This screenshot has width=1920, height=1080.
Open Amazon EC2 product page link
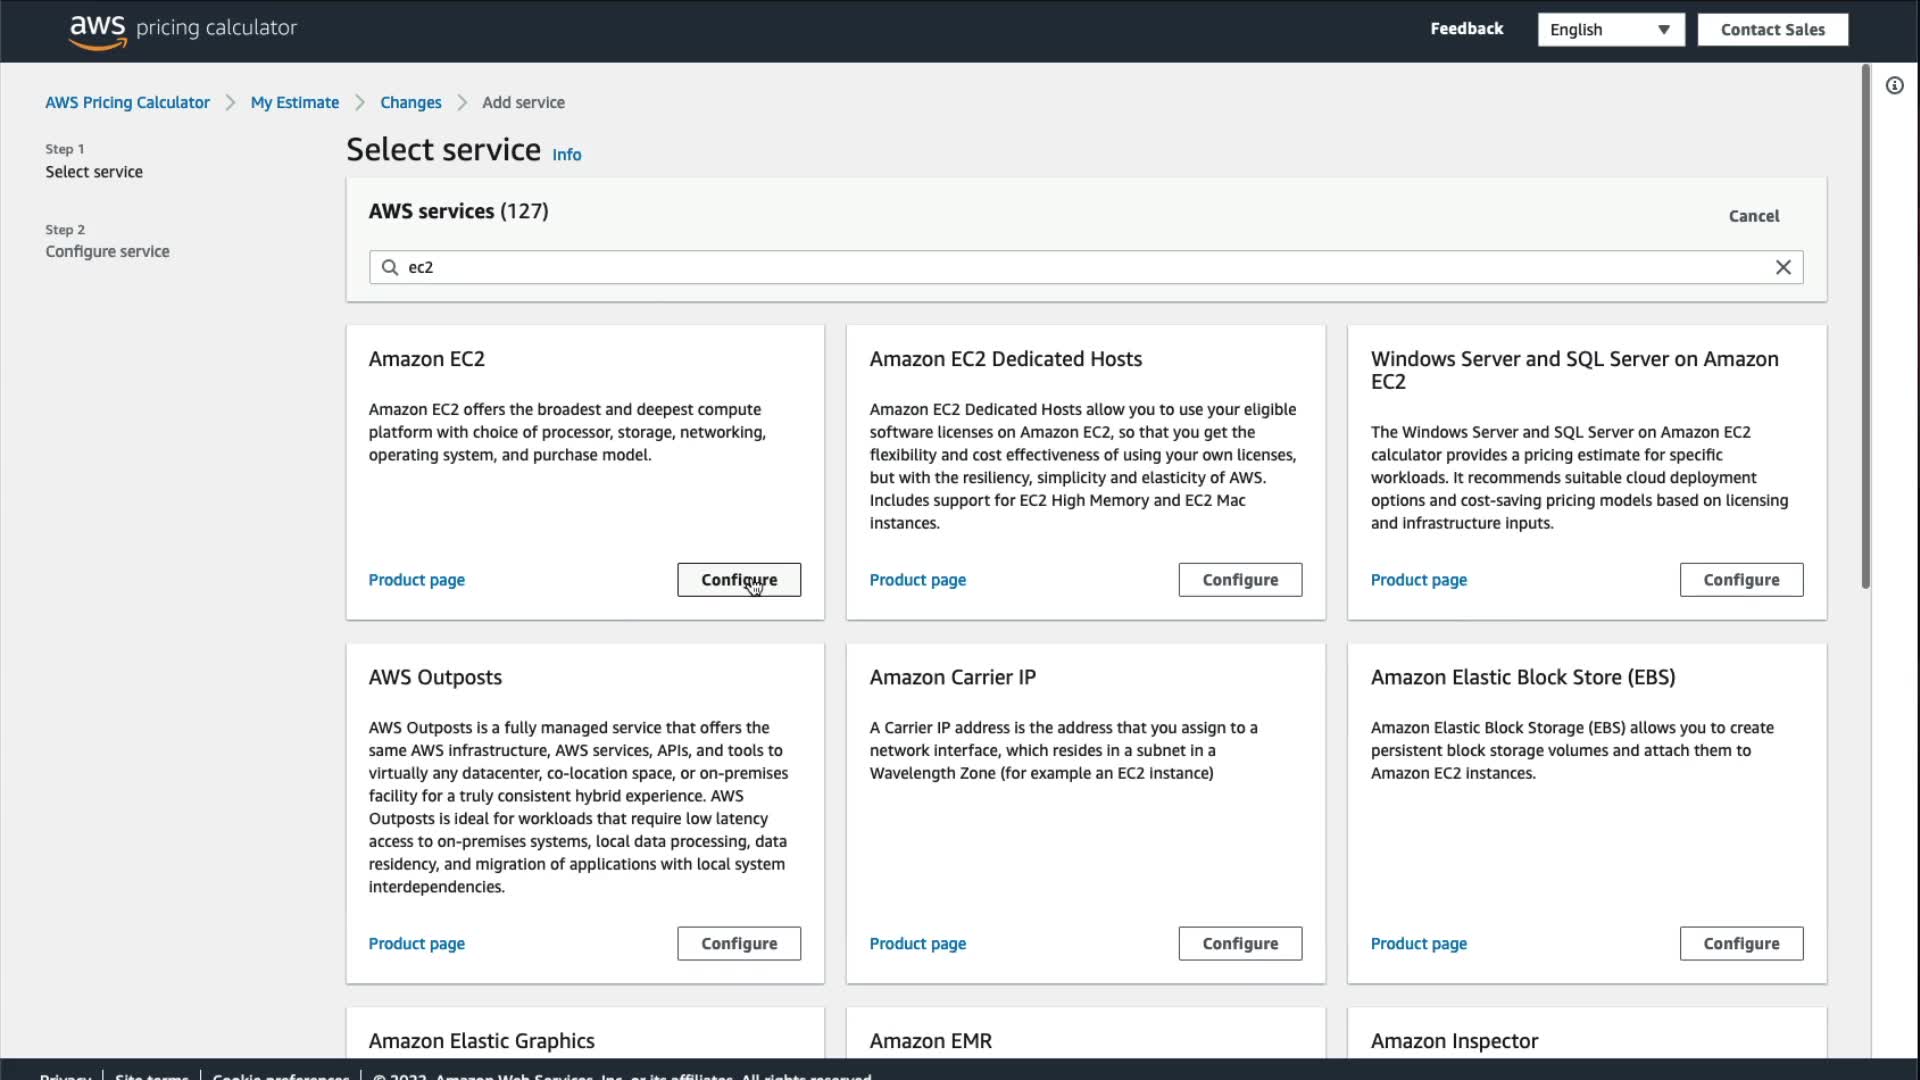coord(416,580)
